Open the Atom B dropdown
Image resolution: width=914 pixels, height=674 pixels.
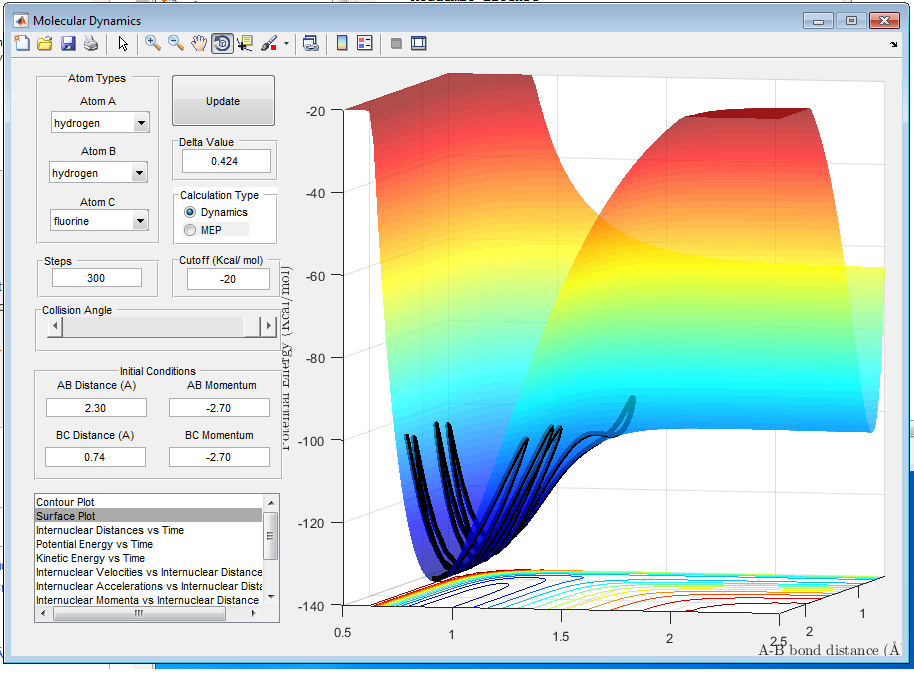pyautogui.click(x=139, y=173)
